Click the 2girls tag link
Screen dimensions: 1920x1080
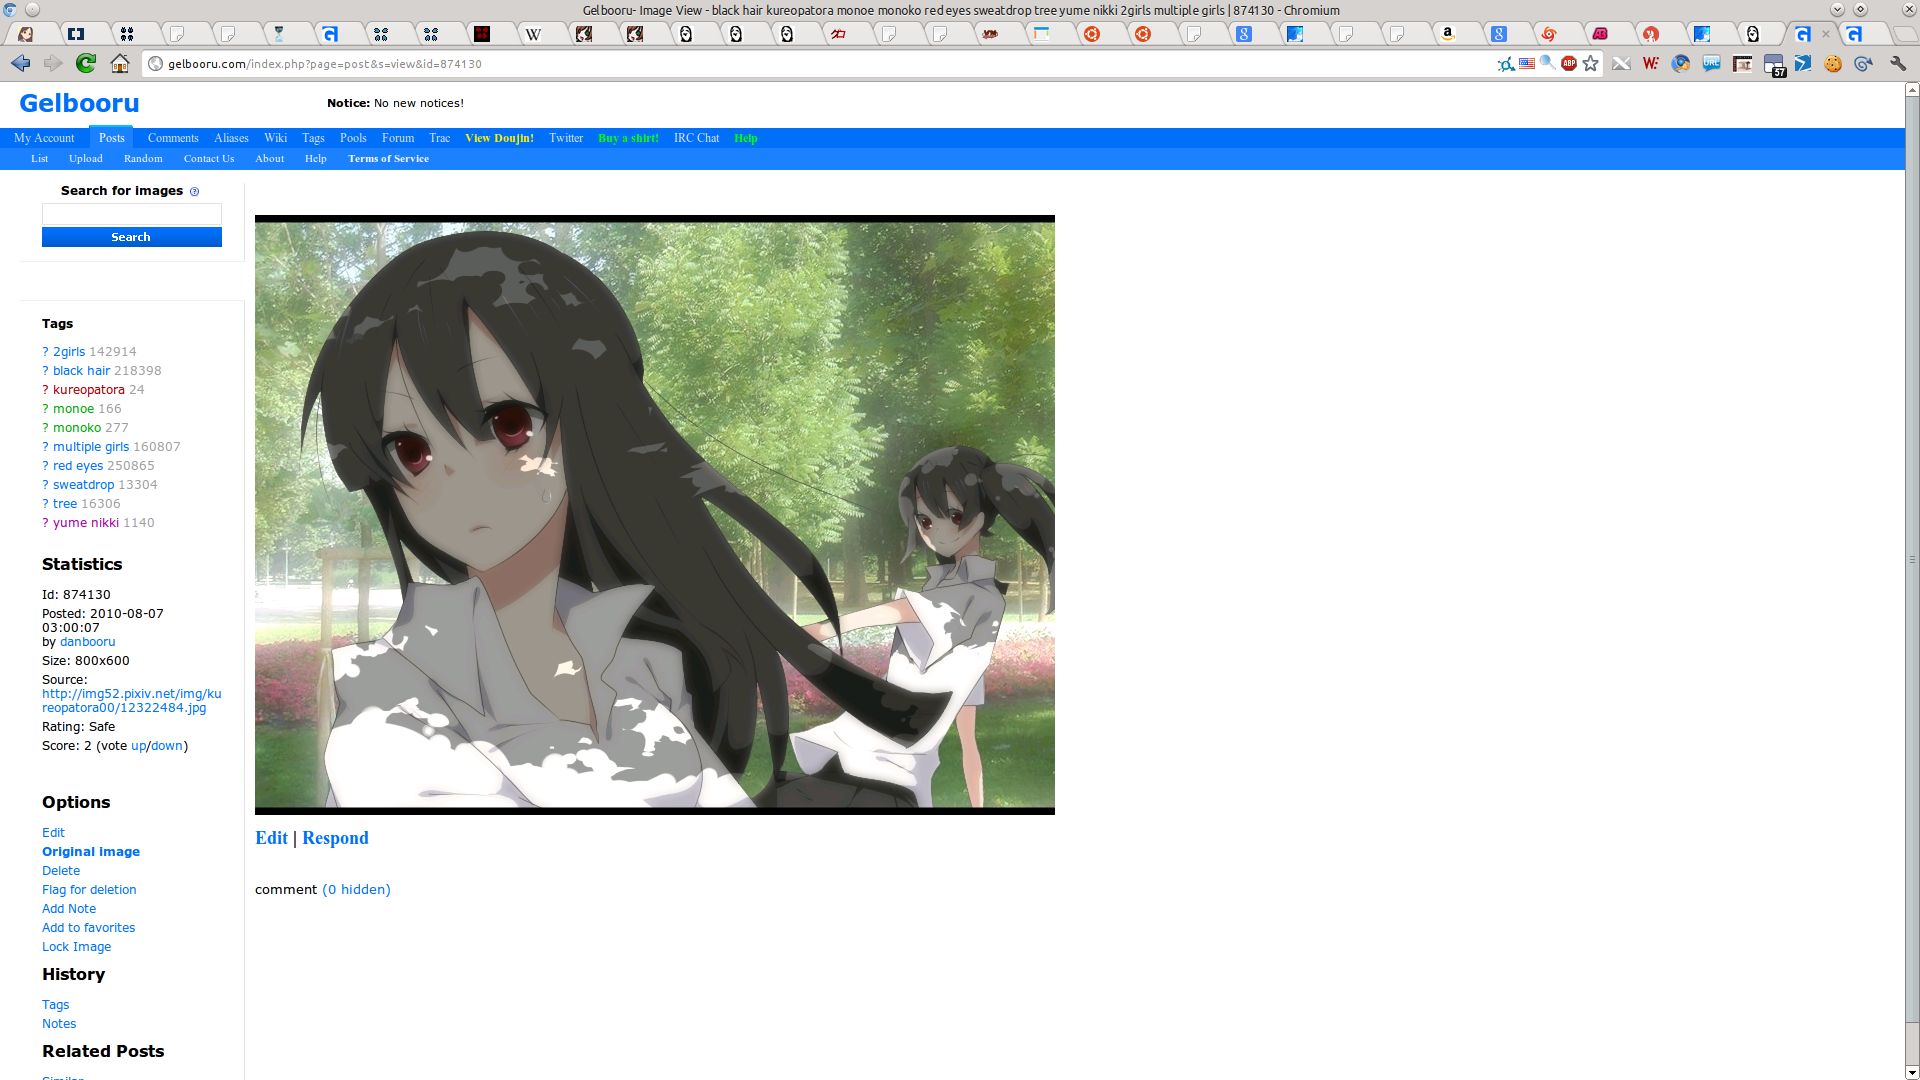point(69,352)
